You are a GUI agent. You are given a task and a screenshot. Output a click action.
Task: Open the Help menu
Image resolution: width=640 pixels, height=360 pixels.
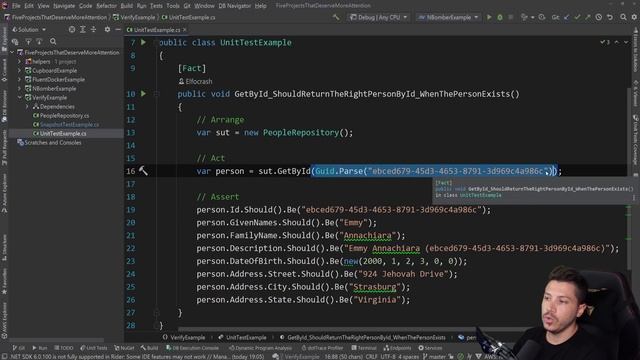[260, 6]
